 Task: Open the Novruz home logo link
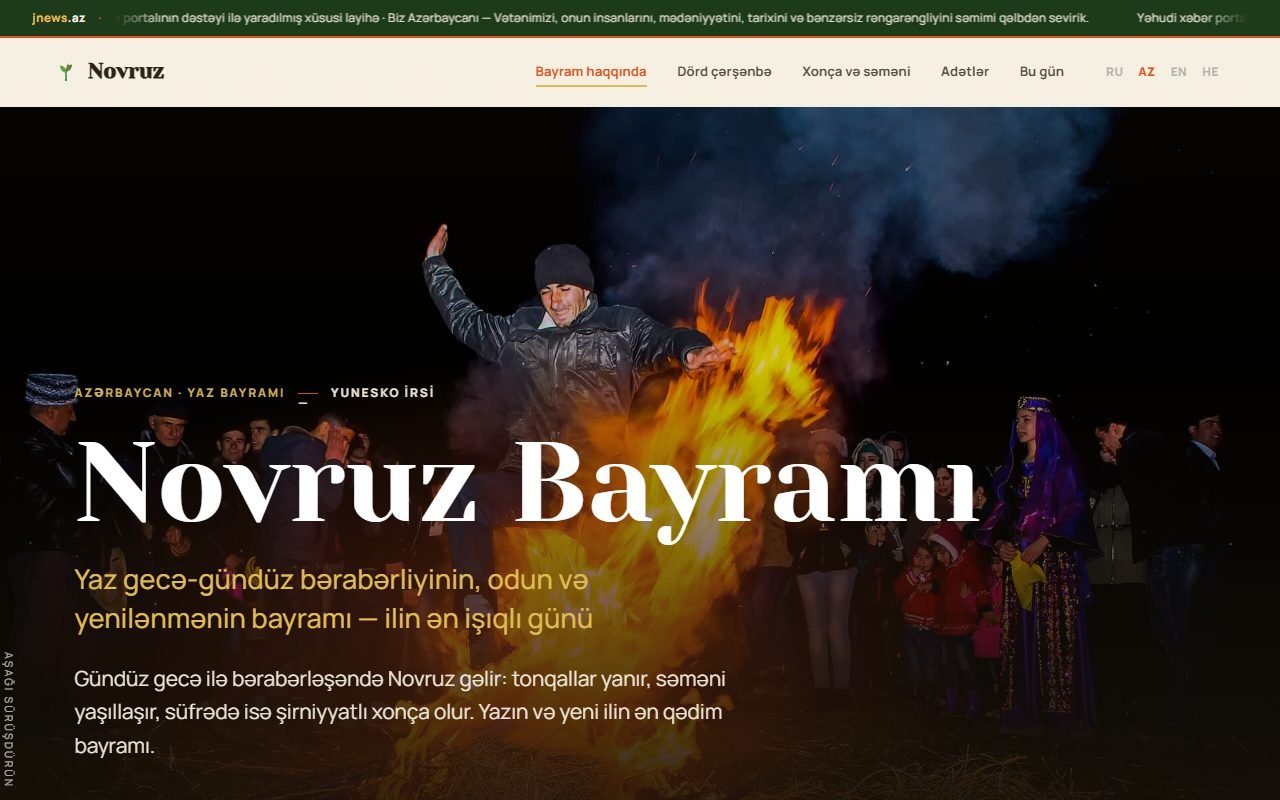tap(112, 72)
